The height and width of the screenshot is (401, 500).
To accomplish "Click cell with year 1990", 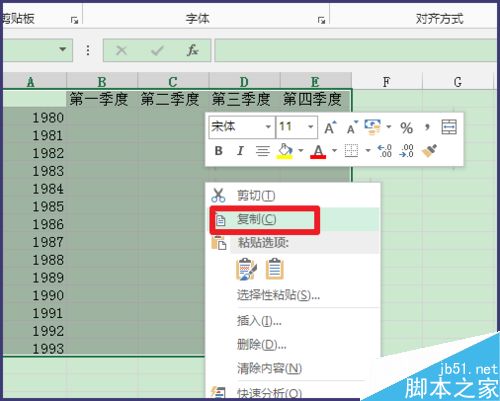I will click(x=35, y=295).
